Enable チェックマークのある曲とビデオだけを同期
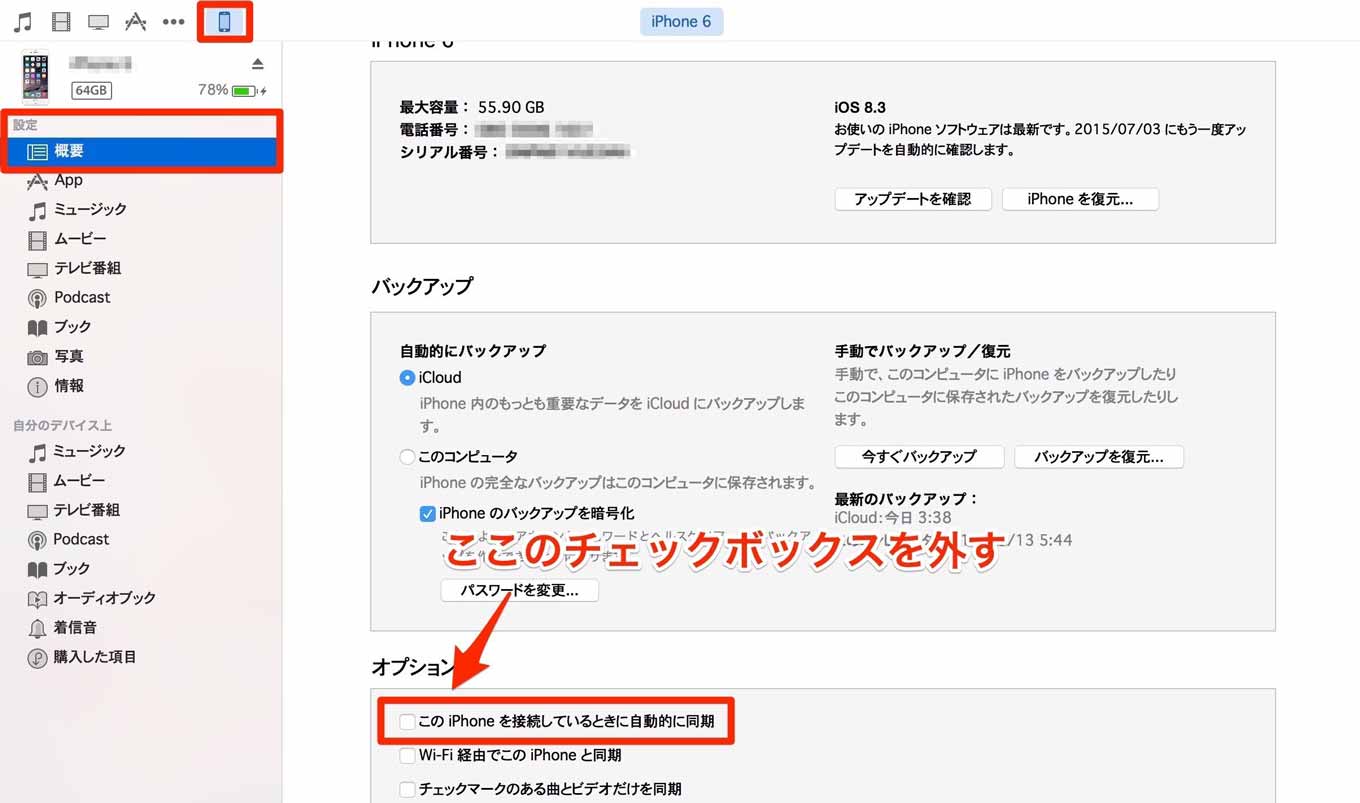1360x803 pixels. 407,789
